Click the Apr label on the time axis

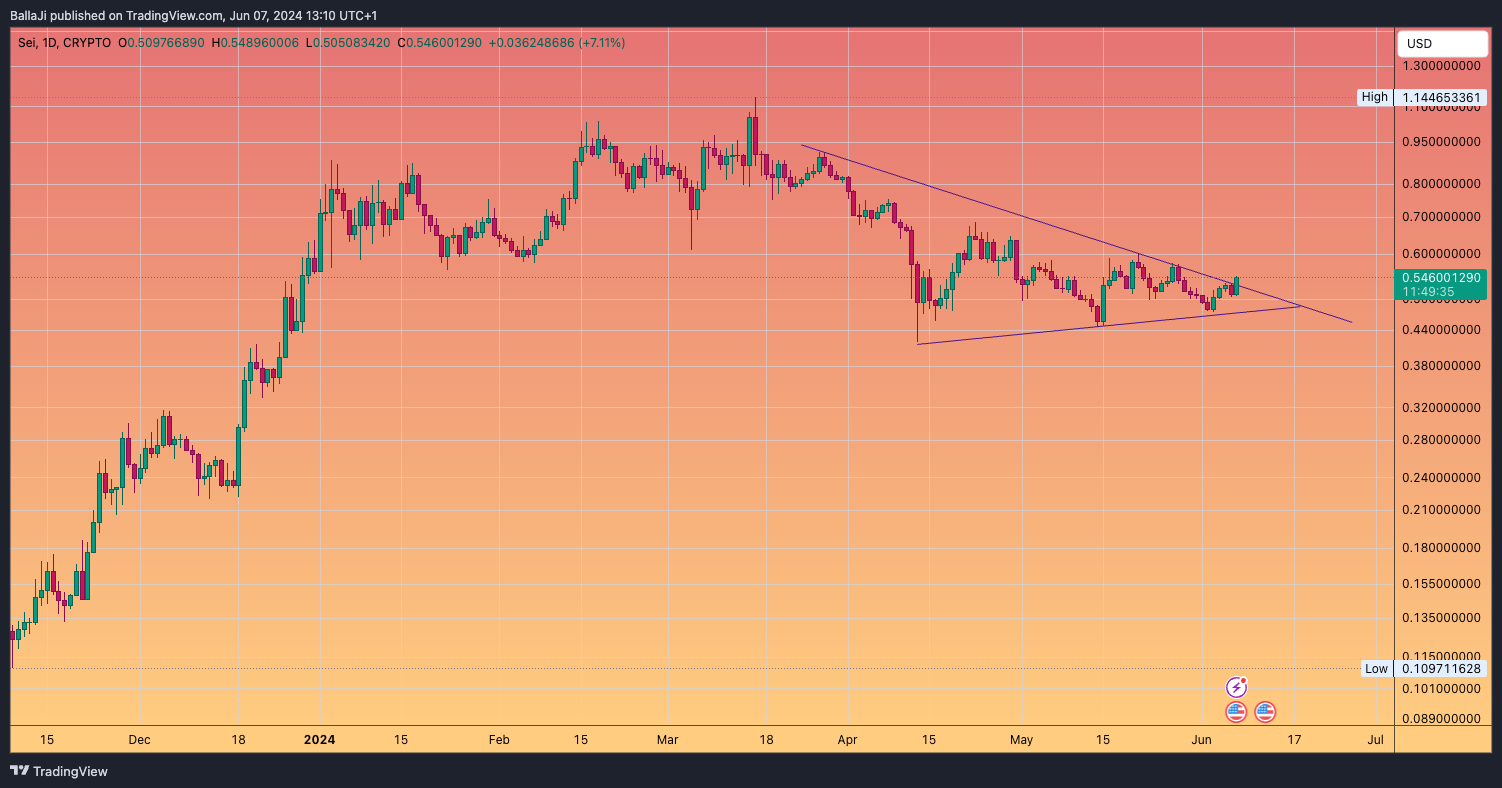[x=848, y=740]
